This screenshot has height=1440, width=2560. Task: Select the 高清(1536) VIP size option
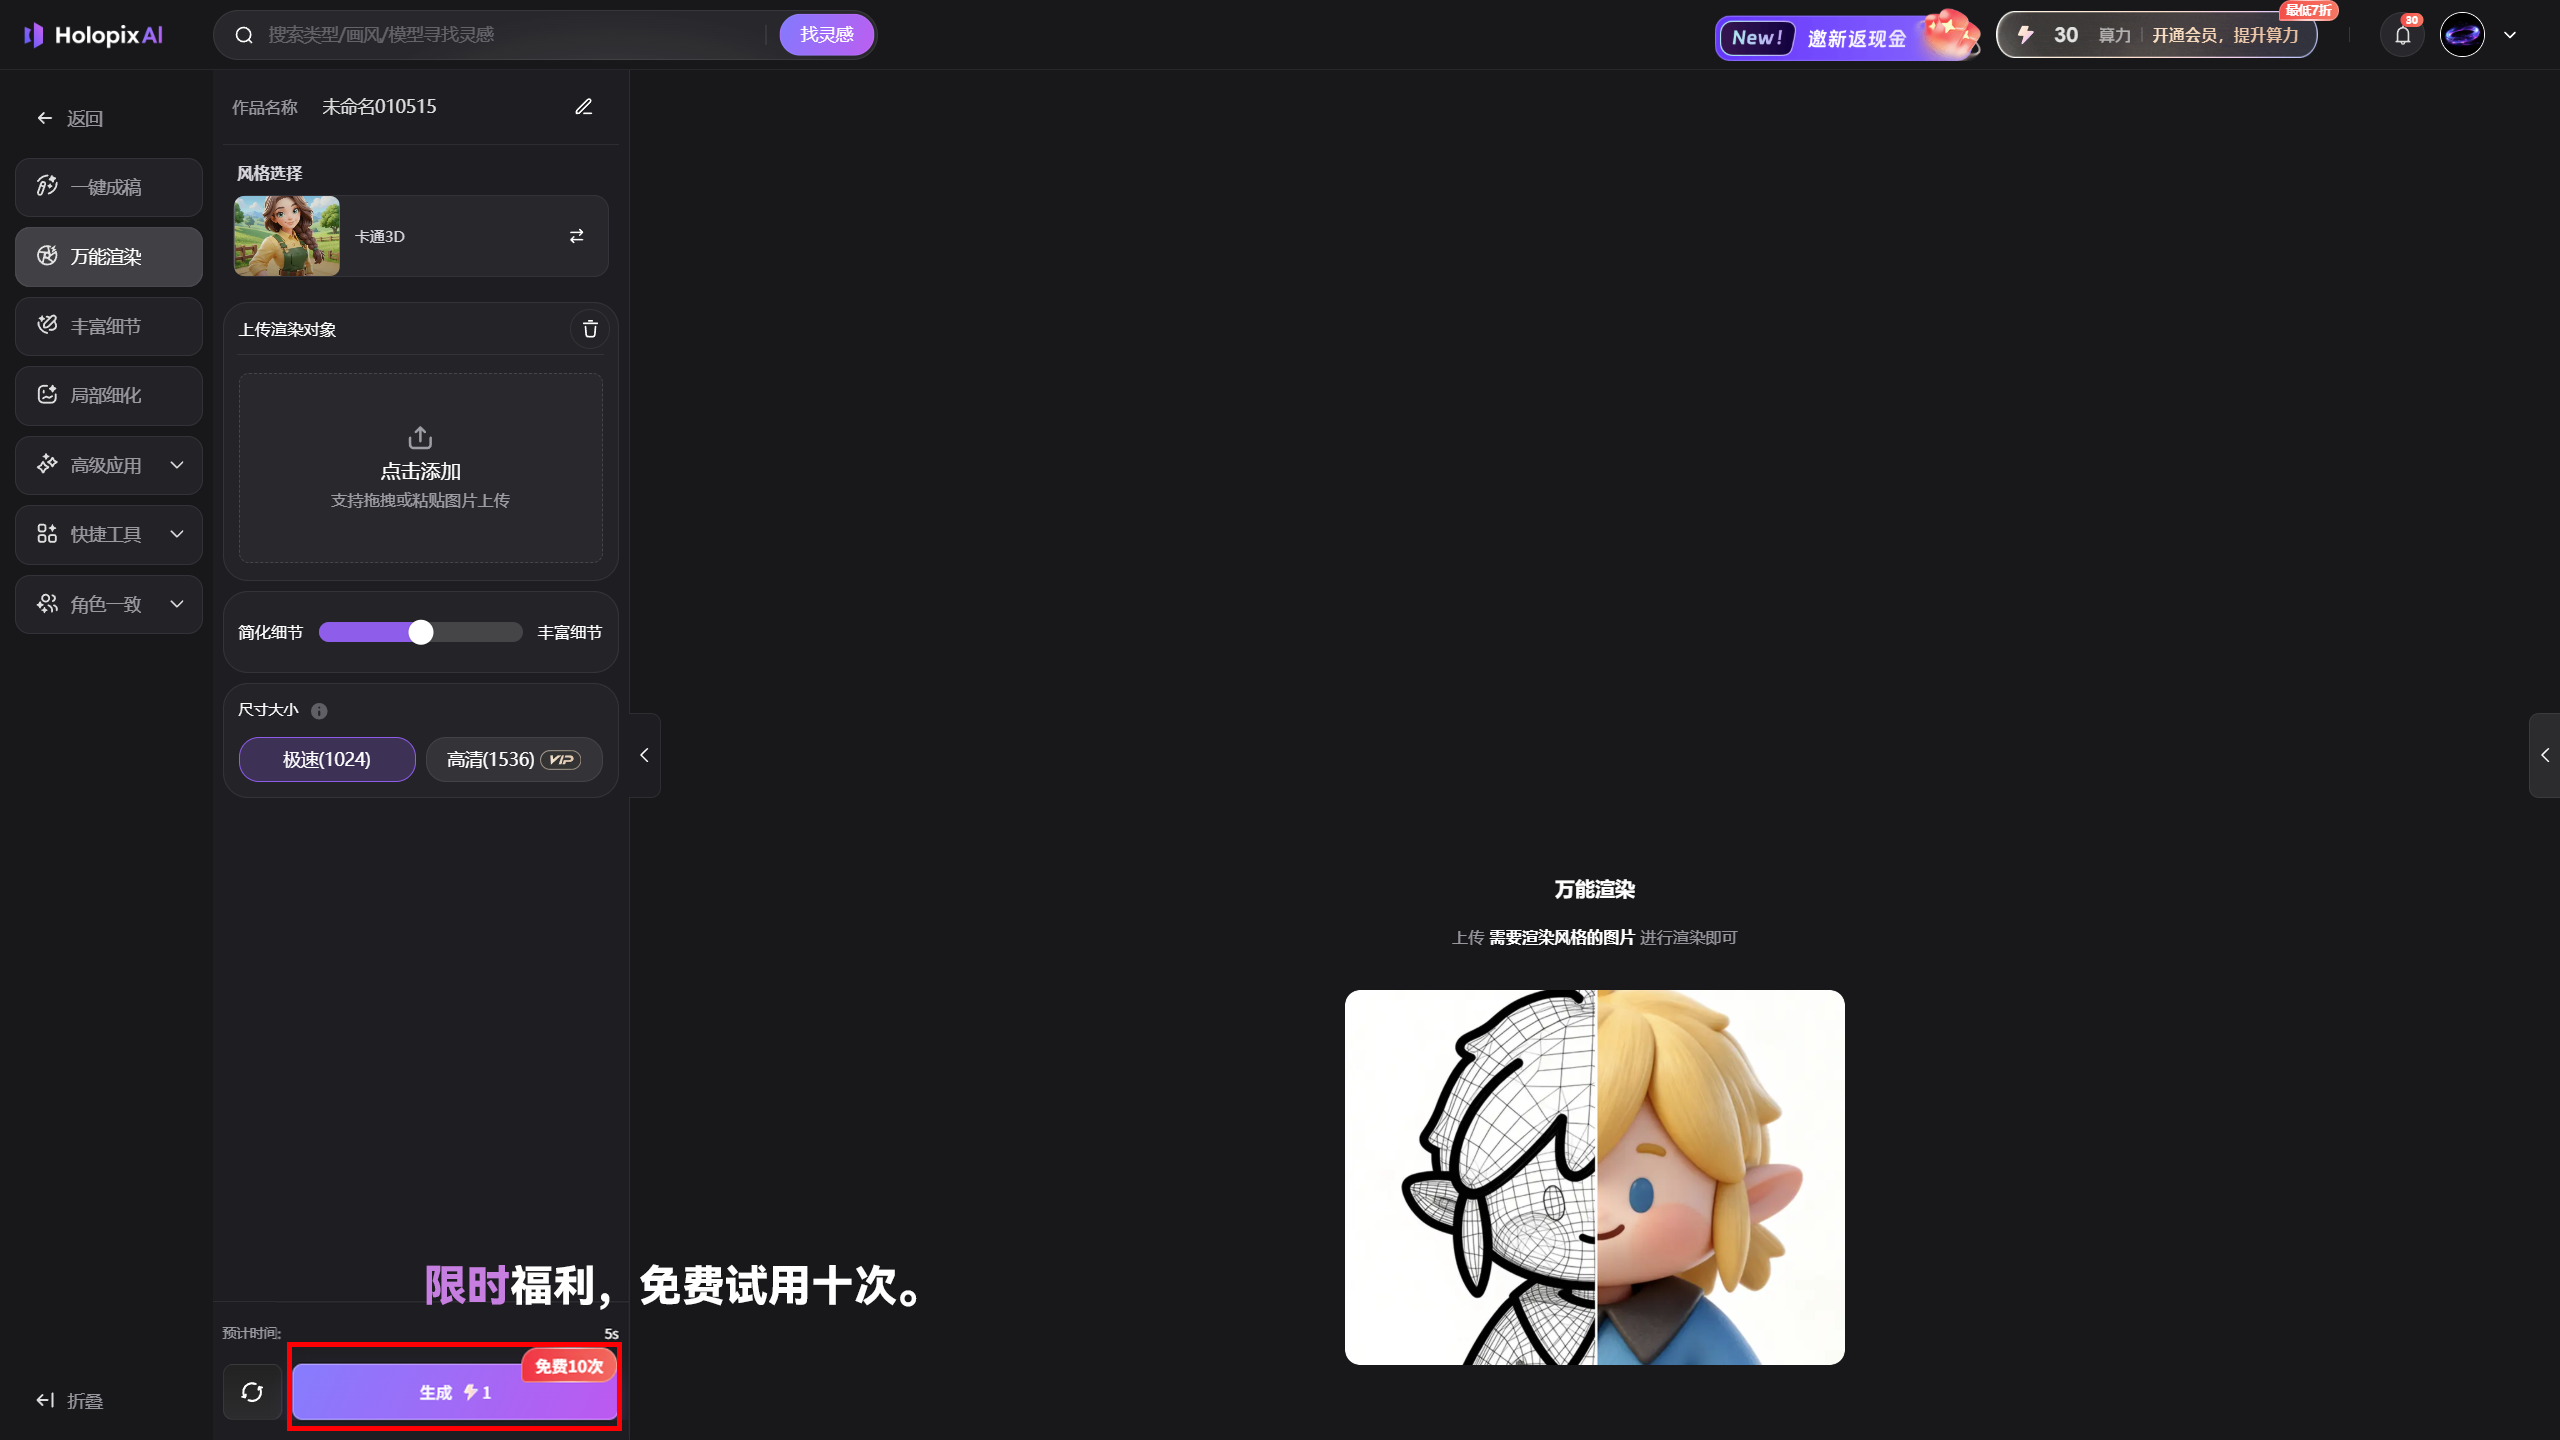(513, 759)
